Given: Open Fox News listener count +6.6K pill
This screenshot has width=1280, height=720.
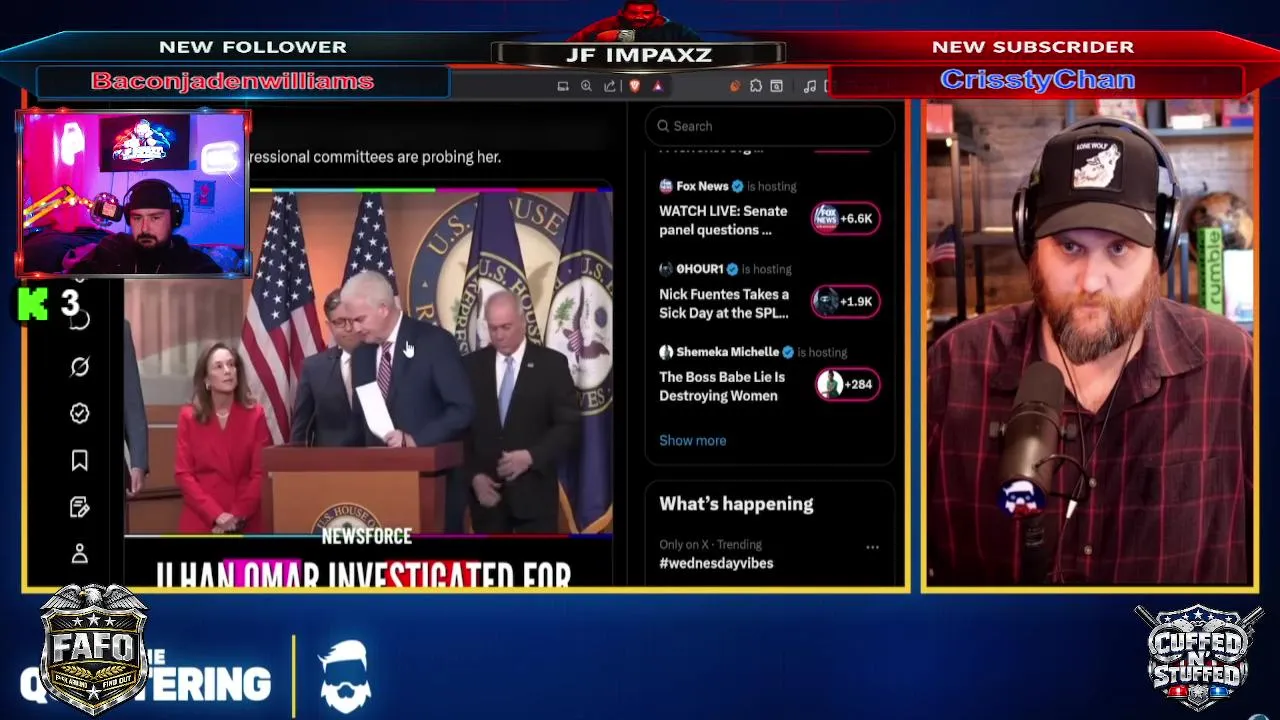Looking at the screenshot, I should click(846, 218).
